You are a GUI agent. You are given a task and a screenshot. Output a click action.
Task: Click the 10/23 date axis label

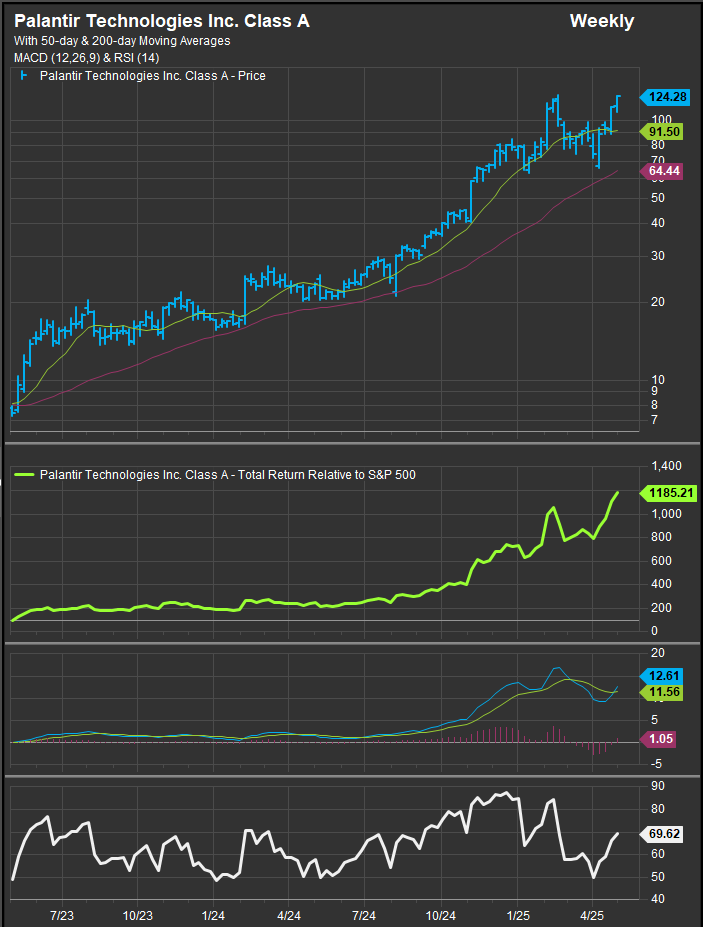coord(138,916)
